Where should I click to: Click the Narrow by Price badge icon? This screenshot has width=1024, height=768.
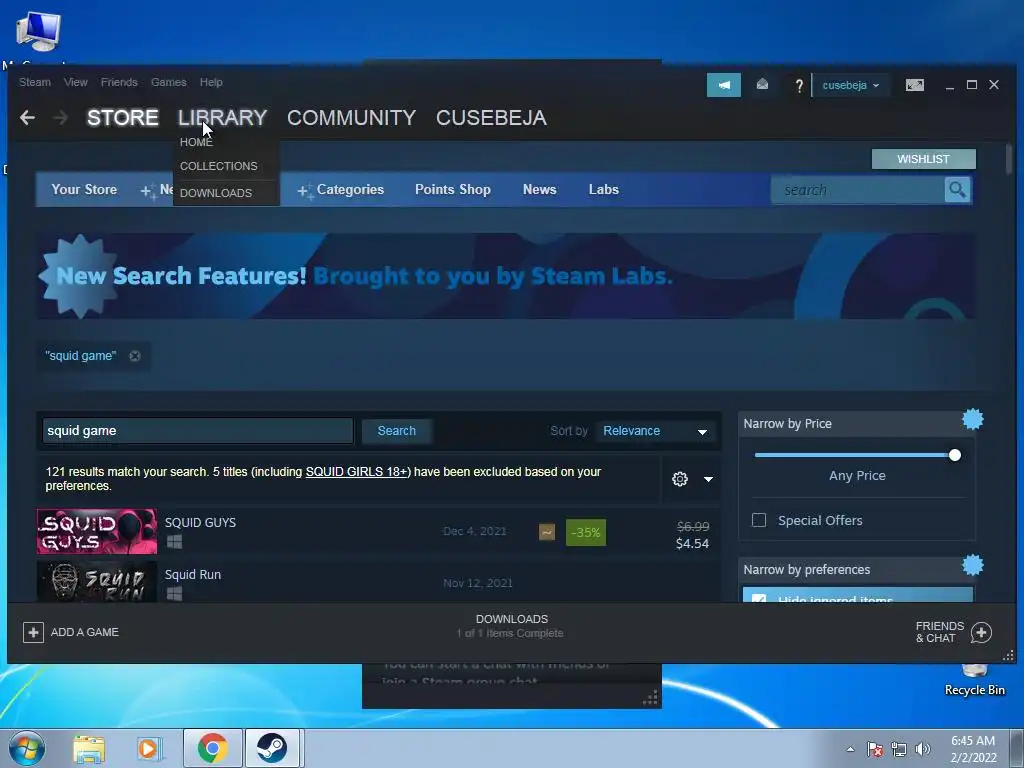[972, 419]
